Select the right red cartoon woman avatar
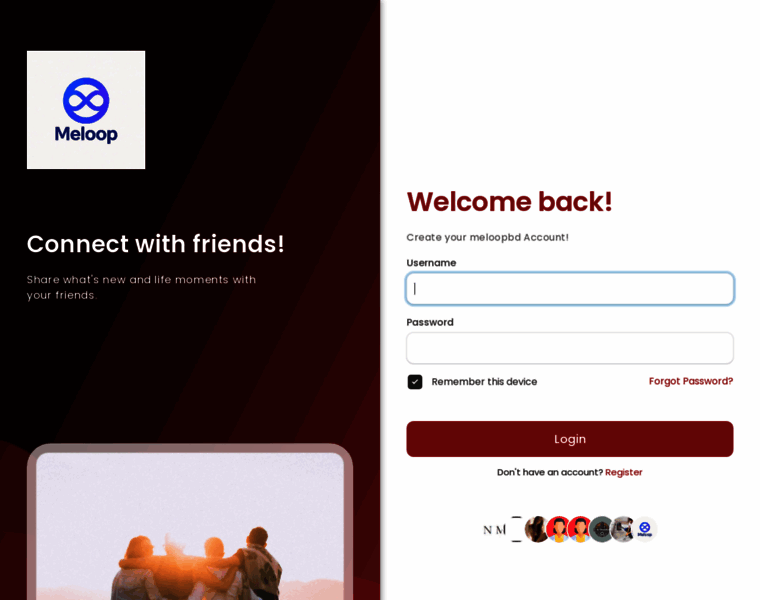760x600 pixels. pyautogui.click(x=580, y=529)
